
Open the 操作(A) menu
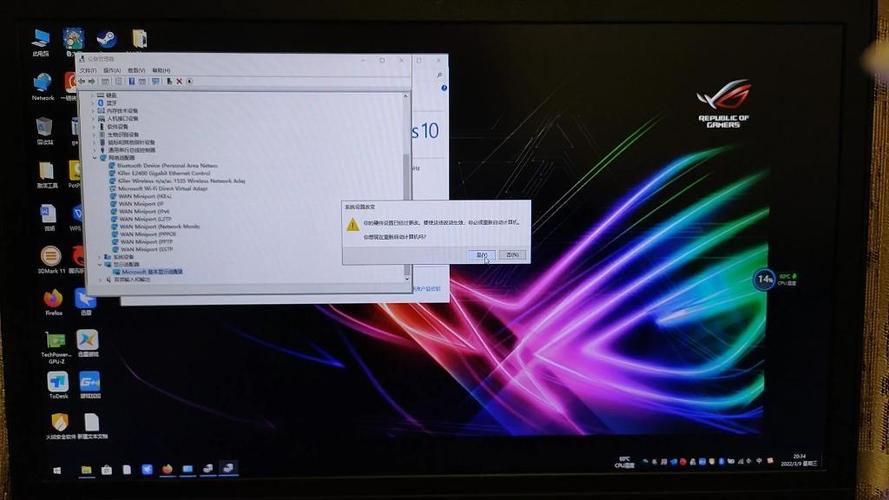112,70
